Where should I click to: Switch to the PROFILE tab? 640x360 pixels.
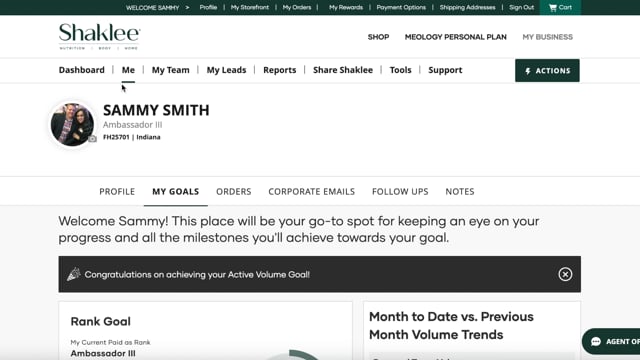click(x=117, y=191)
